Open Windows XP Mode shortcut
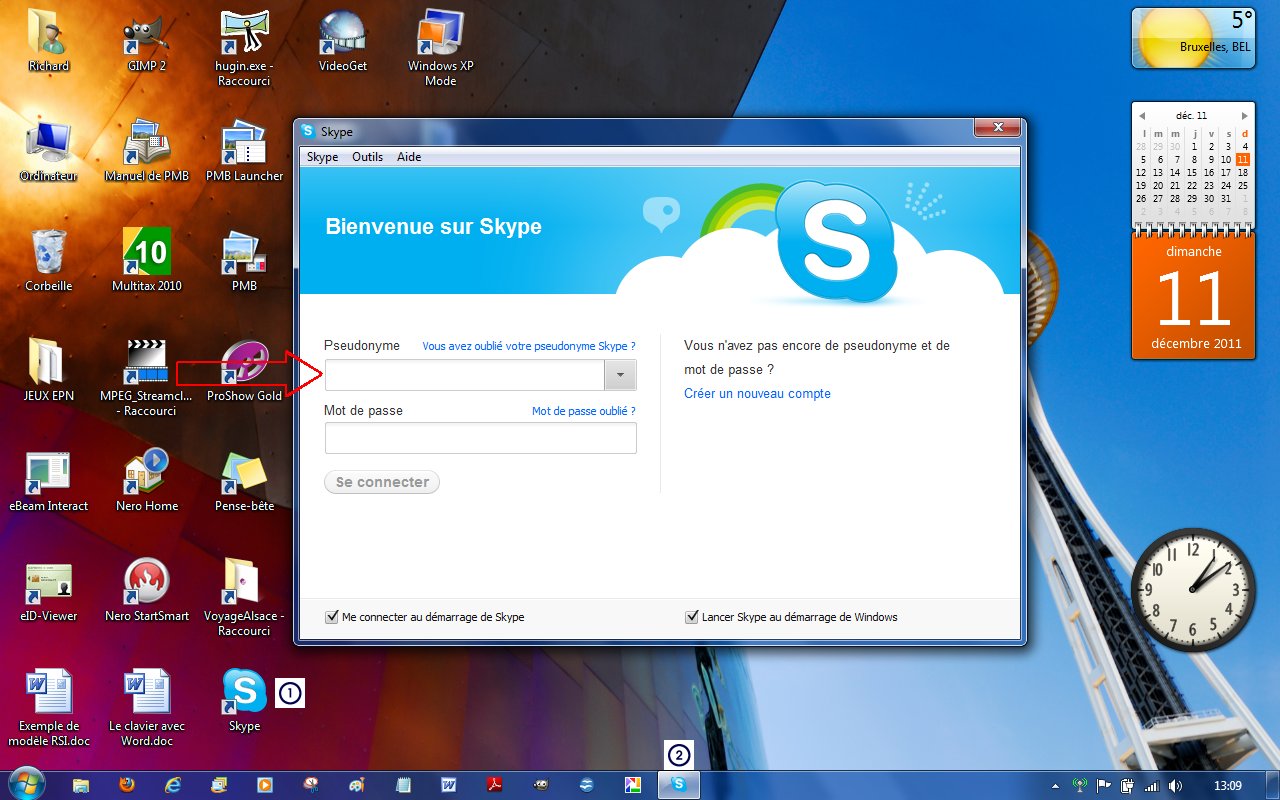The image size is (1280, 800). click(x=440, y=49)
